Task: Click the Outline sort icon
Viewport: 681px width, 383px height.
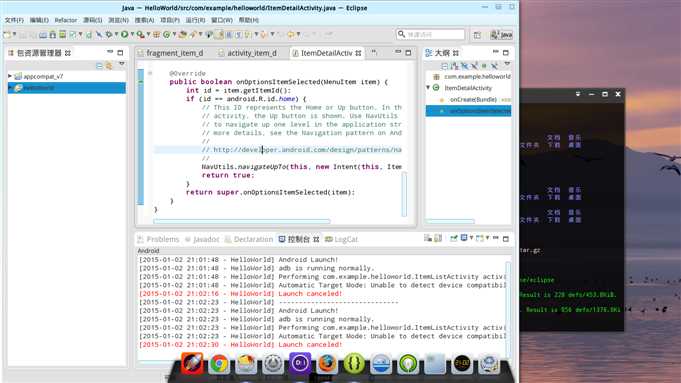Action: tap(454, 66)
